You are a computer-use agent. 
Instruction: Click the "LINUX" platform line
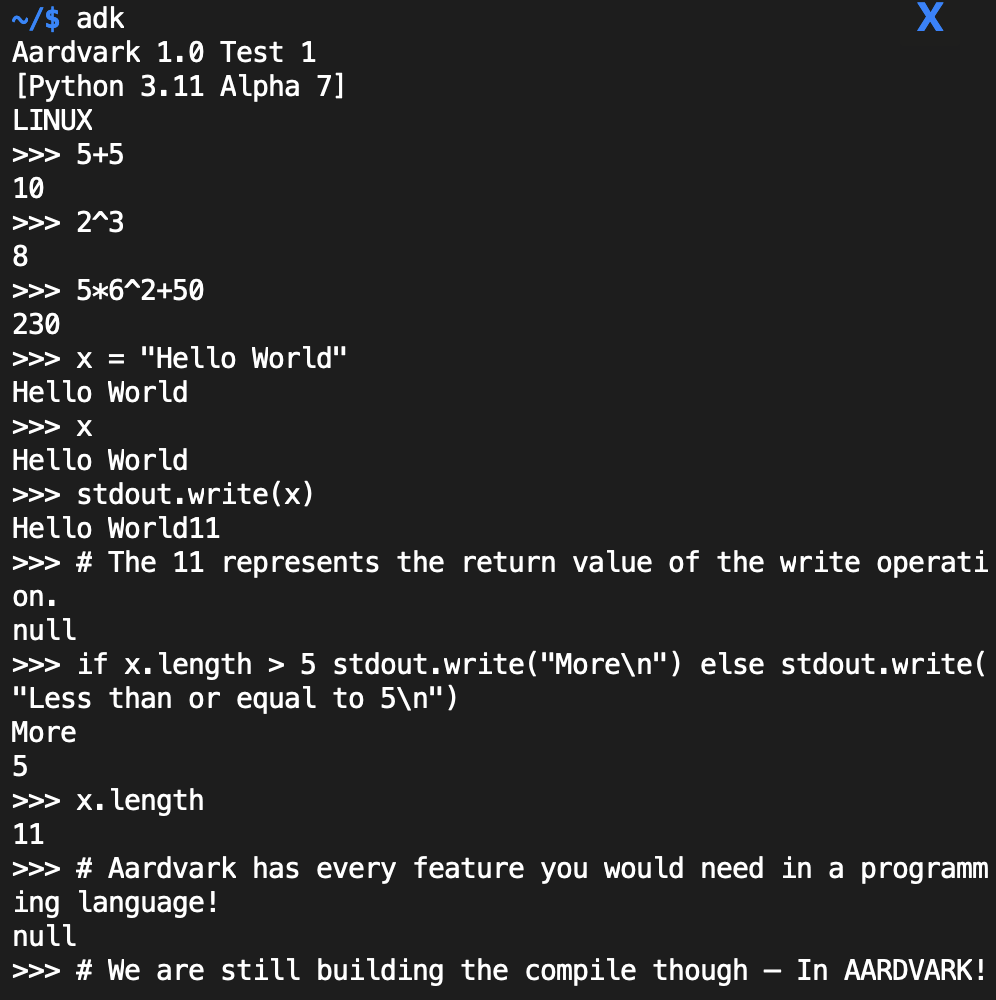pyautogui.click(x=52, y=120)
